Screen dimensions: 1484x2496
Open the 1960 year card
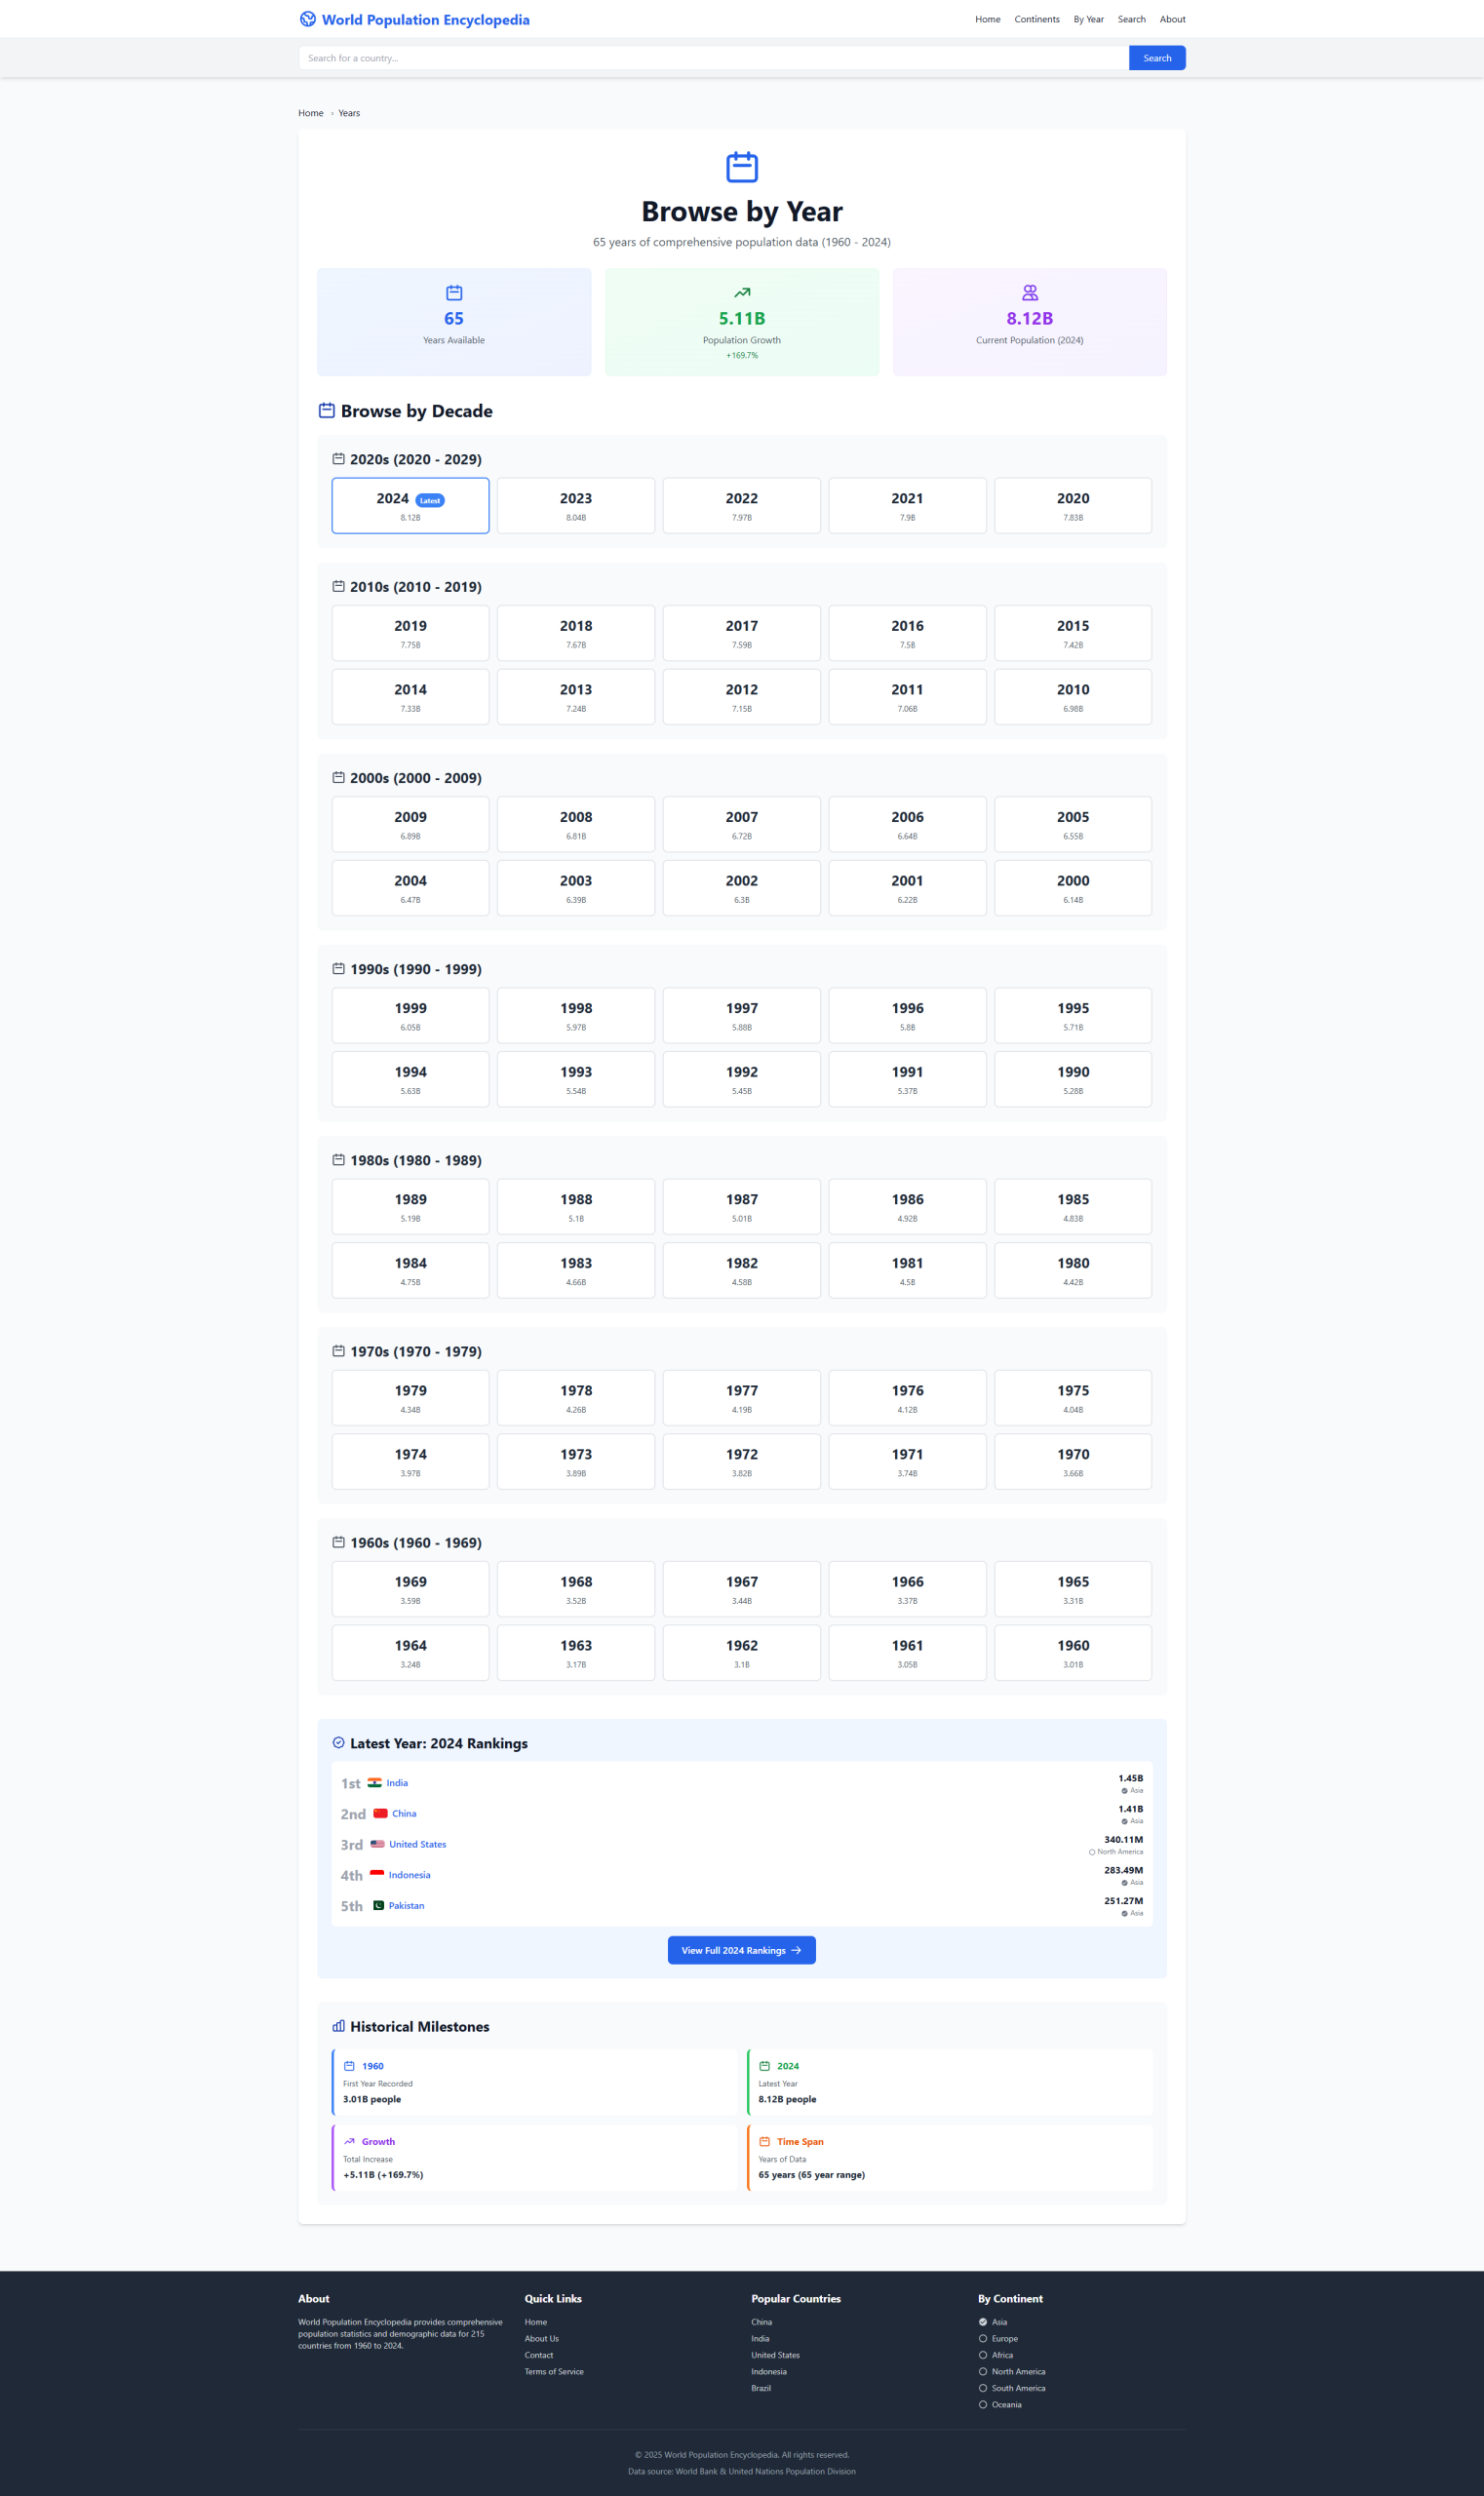point(1072,1653)
